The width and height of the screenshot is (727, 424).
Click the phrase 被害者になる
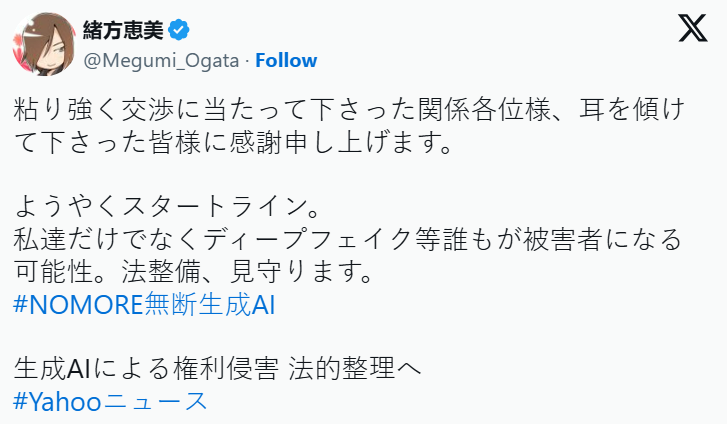pyautogui.click(x=602, y=240)
